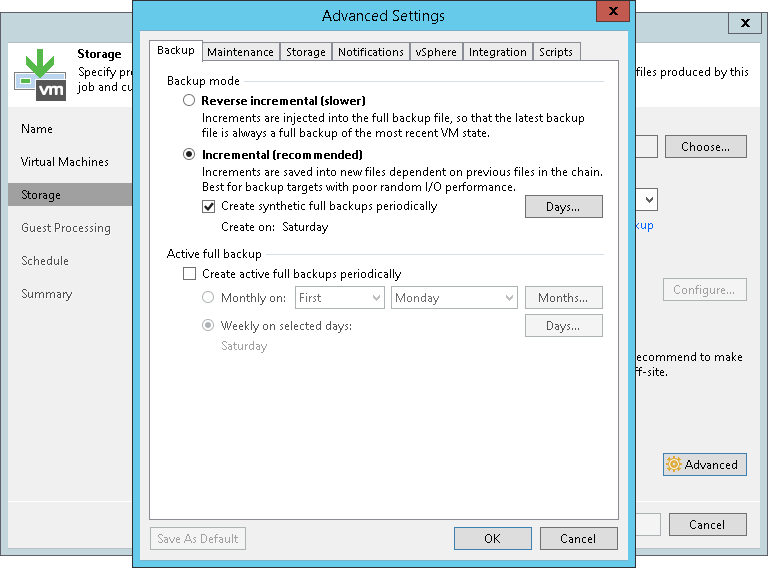Select Reverse incremental (slower) mode
This screenshot has height=568, width=768.
(189, 100)
